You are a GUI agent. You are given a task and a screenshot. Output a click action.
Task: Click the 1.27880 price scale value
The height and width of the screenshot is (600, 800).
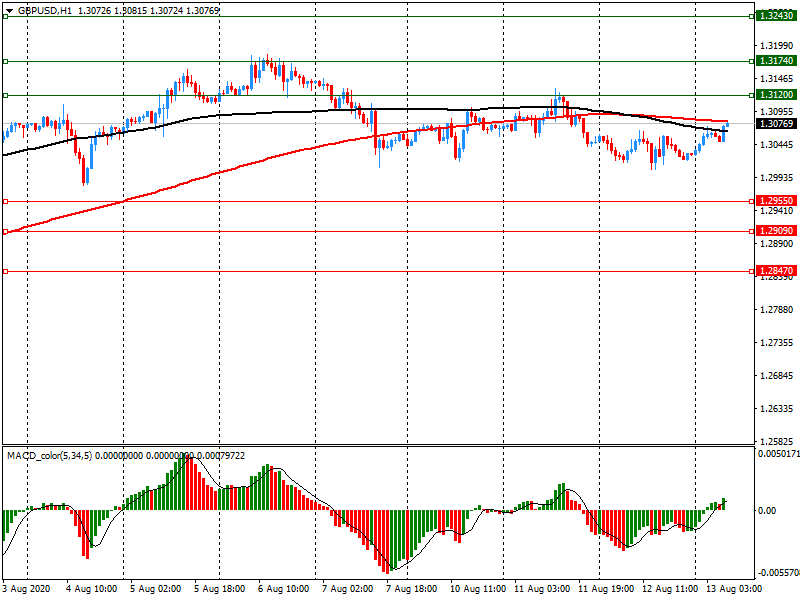pos(777,310)
